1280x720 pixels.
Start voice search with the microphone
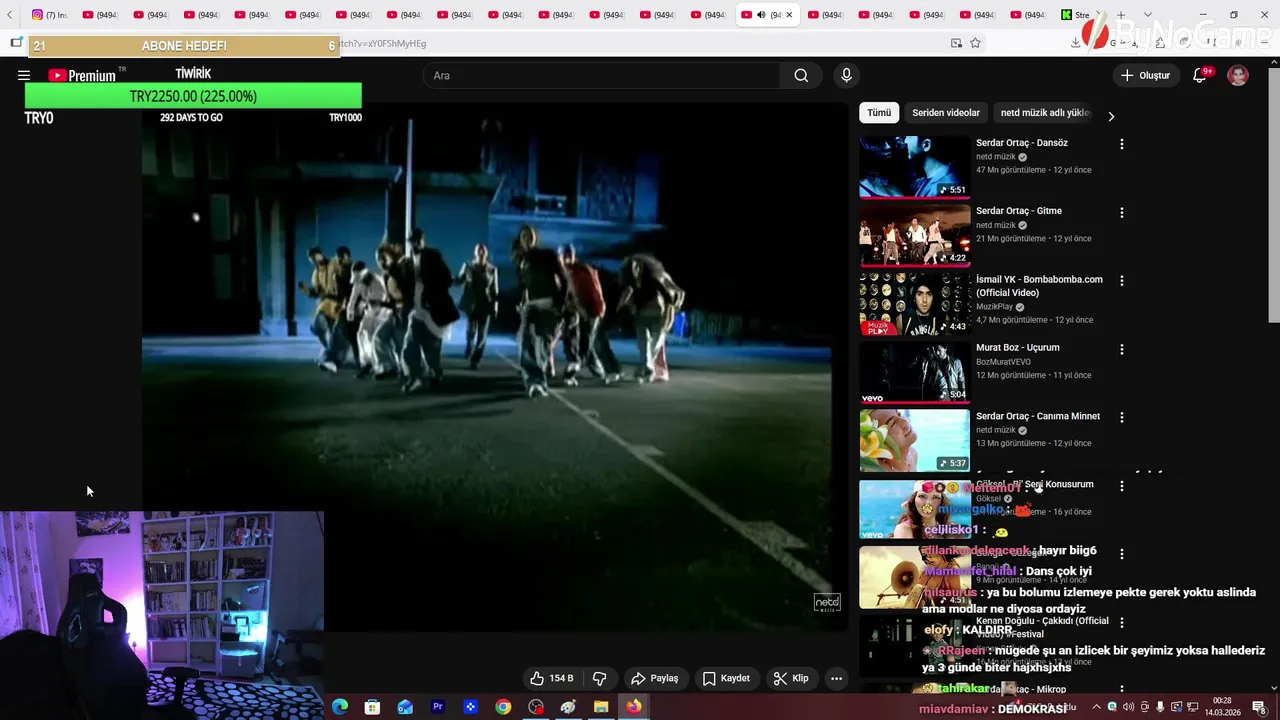pyautogui.click(x=846, y=76)
